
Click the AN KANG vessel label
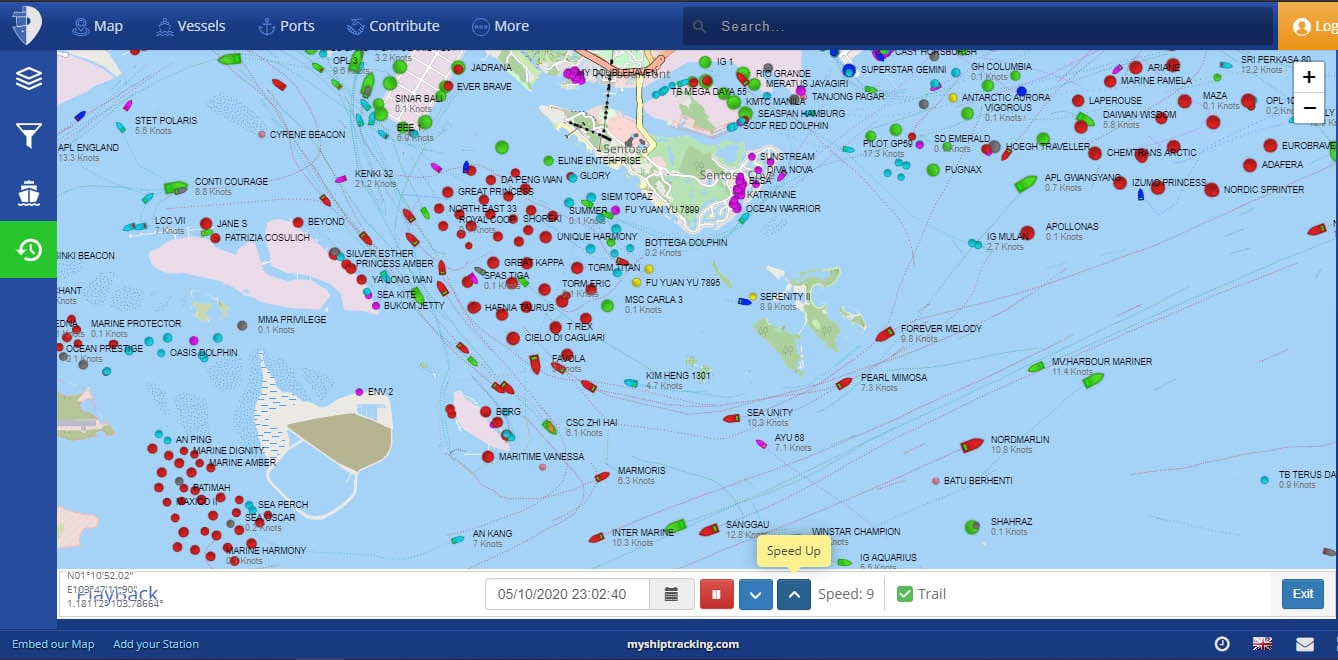pyautogui.click(x=492, y=534)
